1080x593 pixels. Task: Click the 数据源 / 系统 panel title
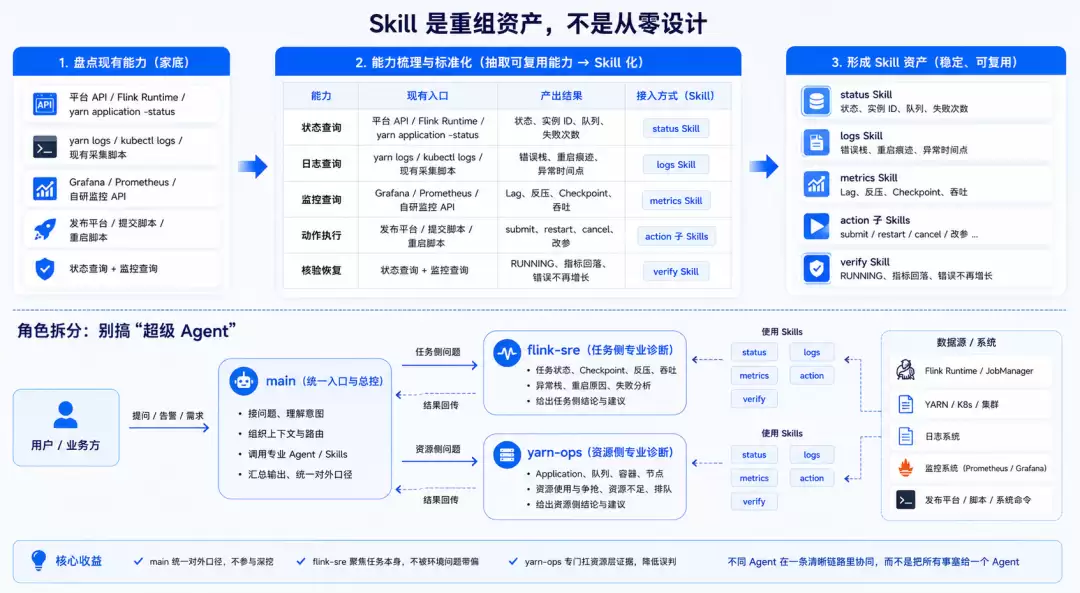[x=966, y=342]
